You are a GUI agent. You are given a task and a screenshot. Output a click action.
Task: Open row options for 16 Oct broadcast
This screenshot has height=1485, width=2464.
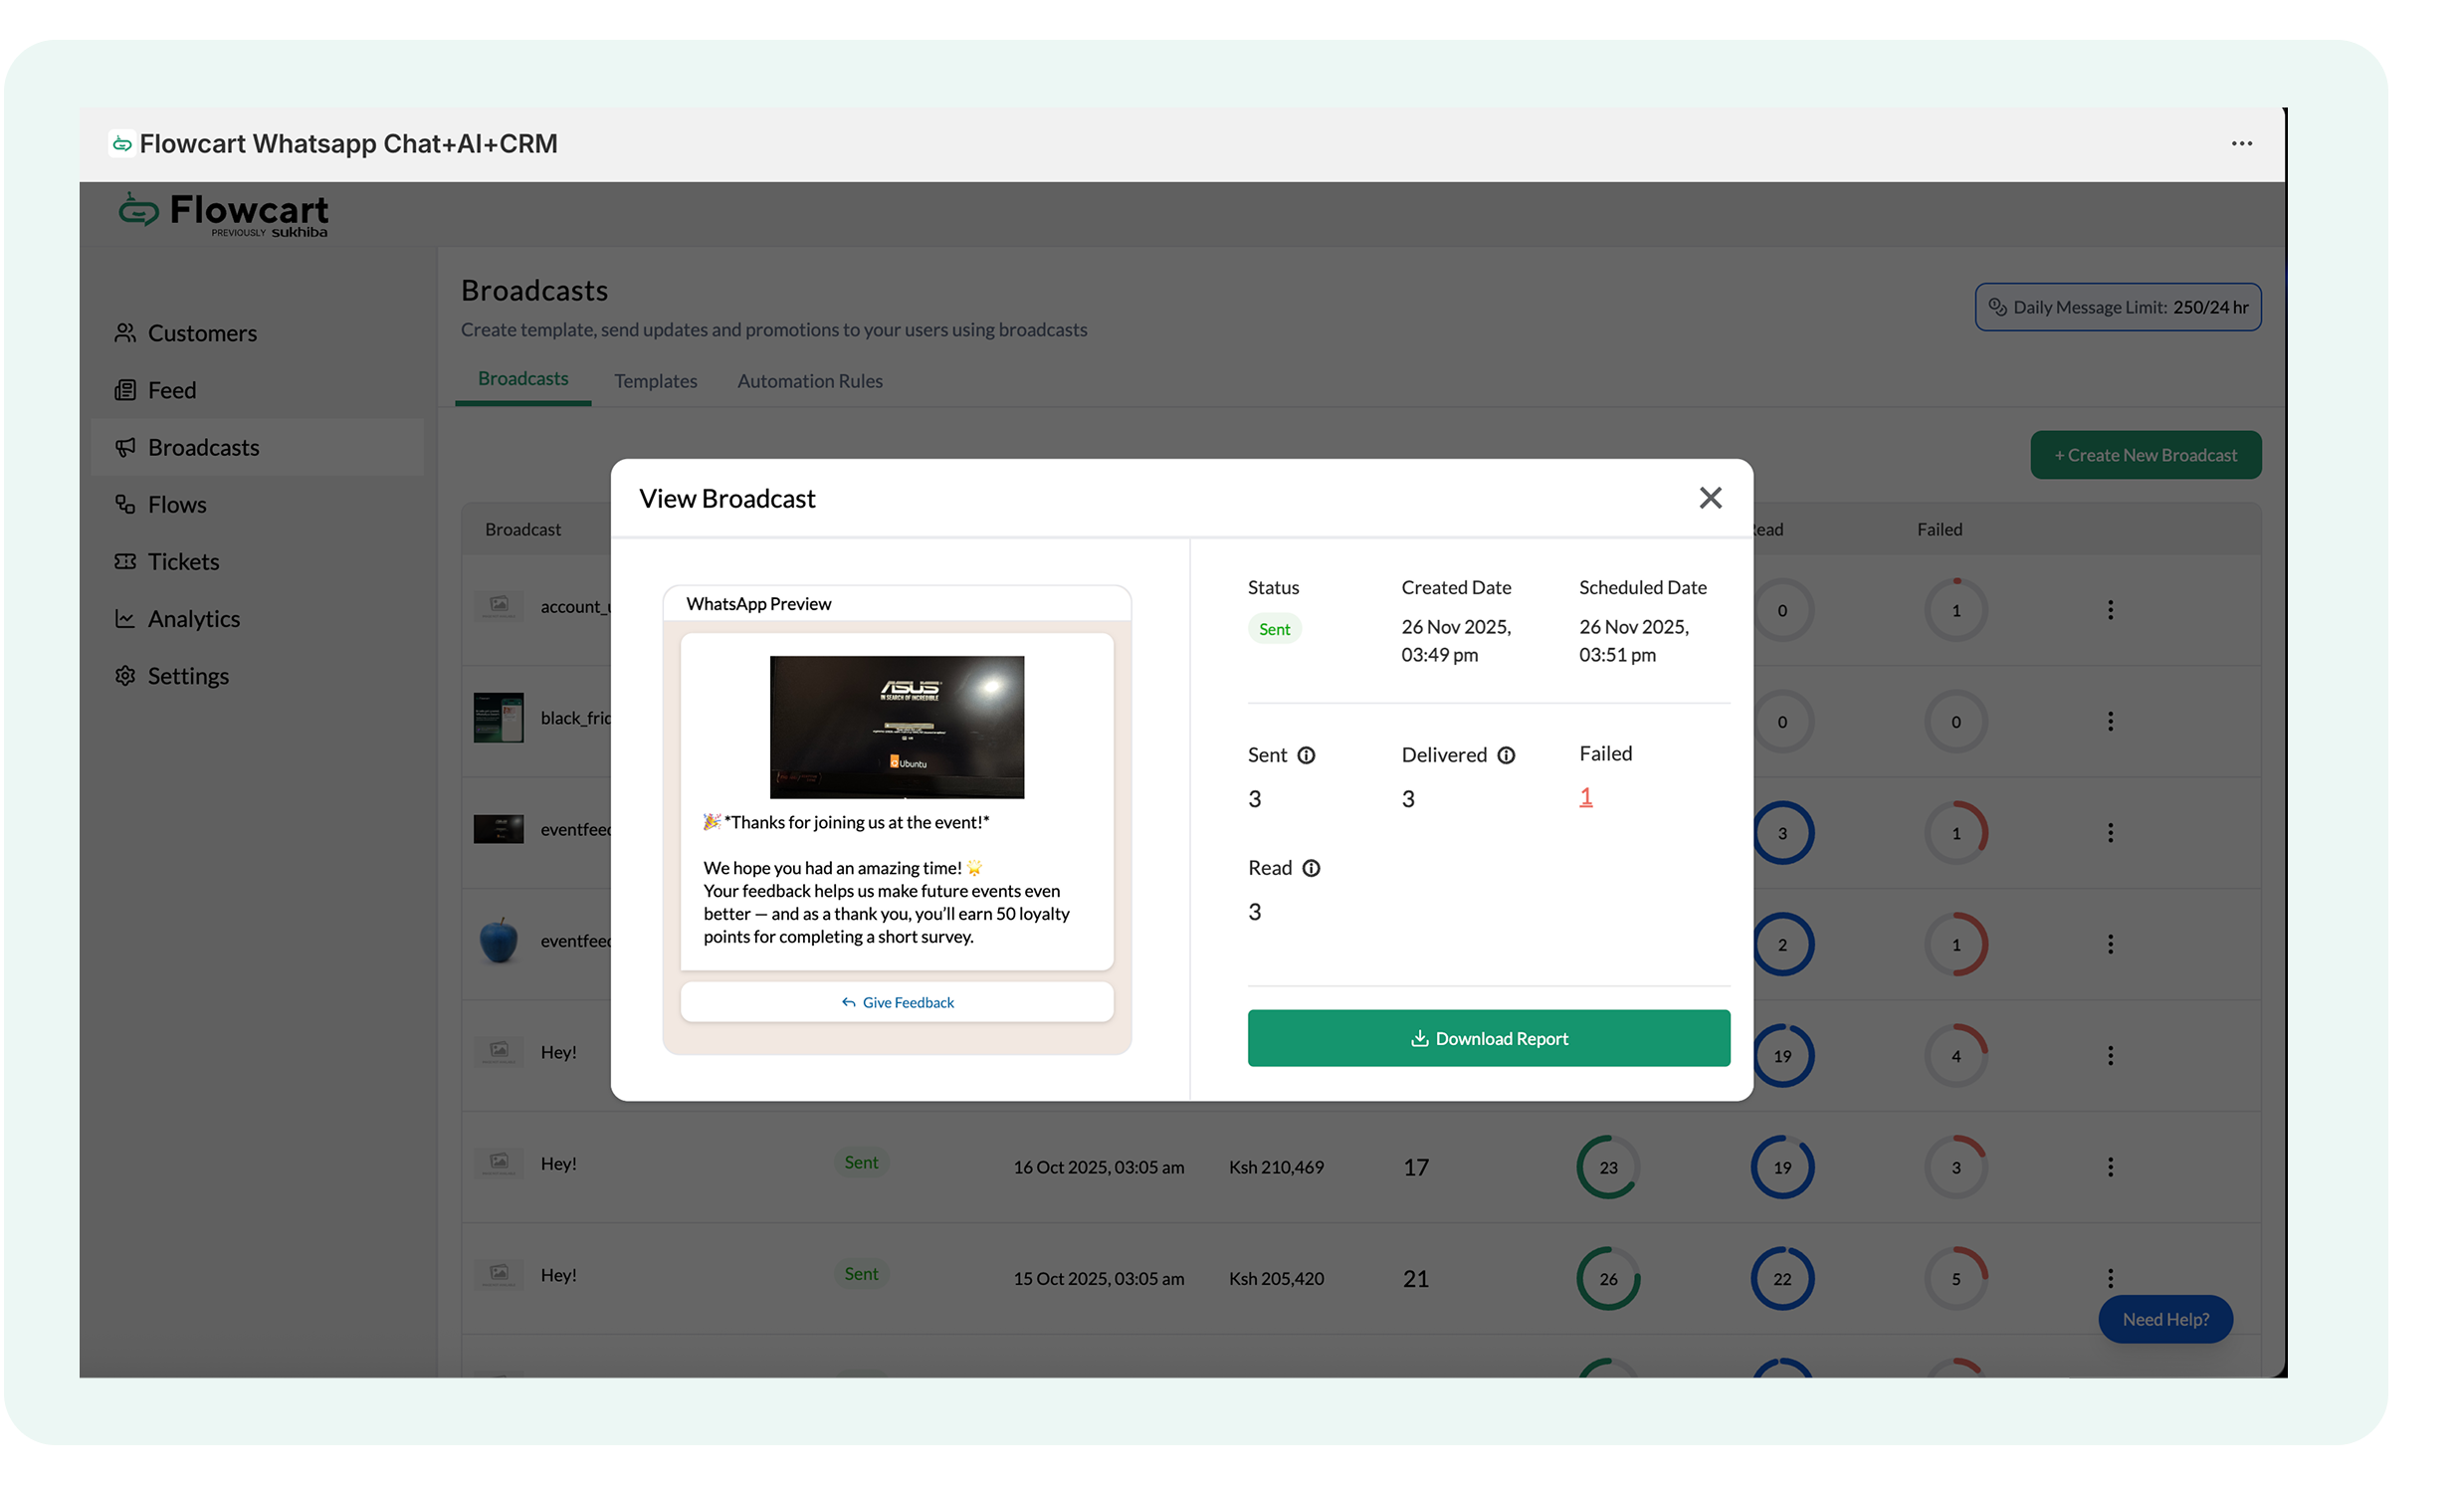click(2110, 1167)
